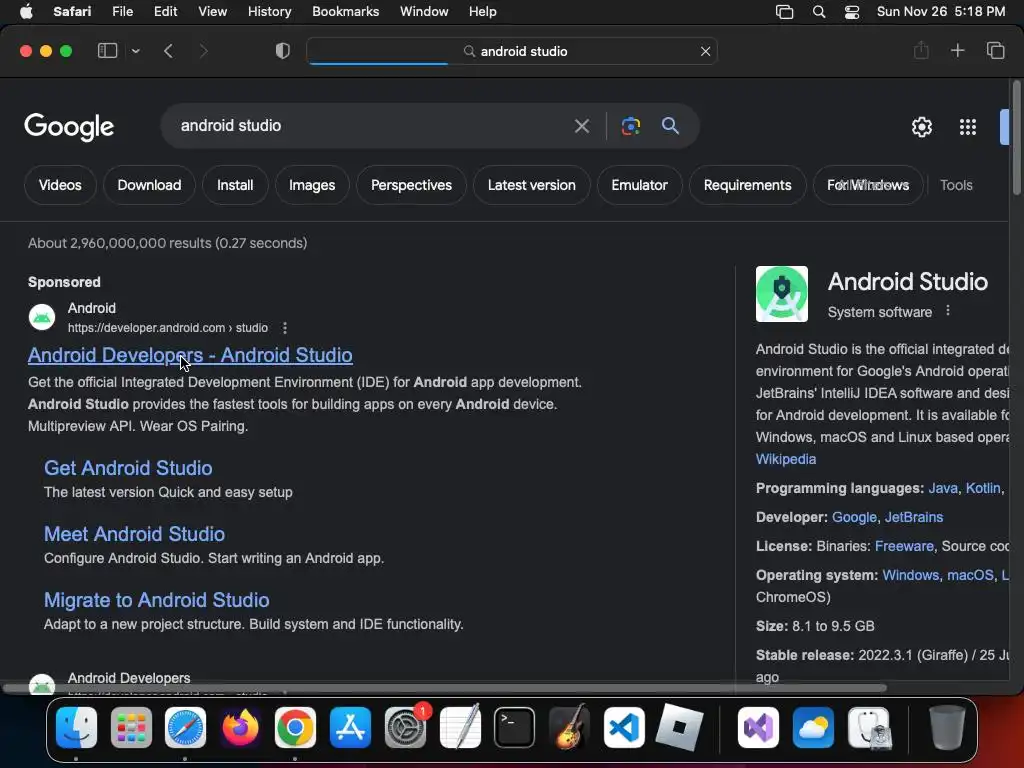Open the Edit menu
Image resolution: width=1024 pixels, height=768 pixels.
[x=165, y=12]
